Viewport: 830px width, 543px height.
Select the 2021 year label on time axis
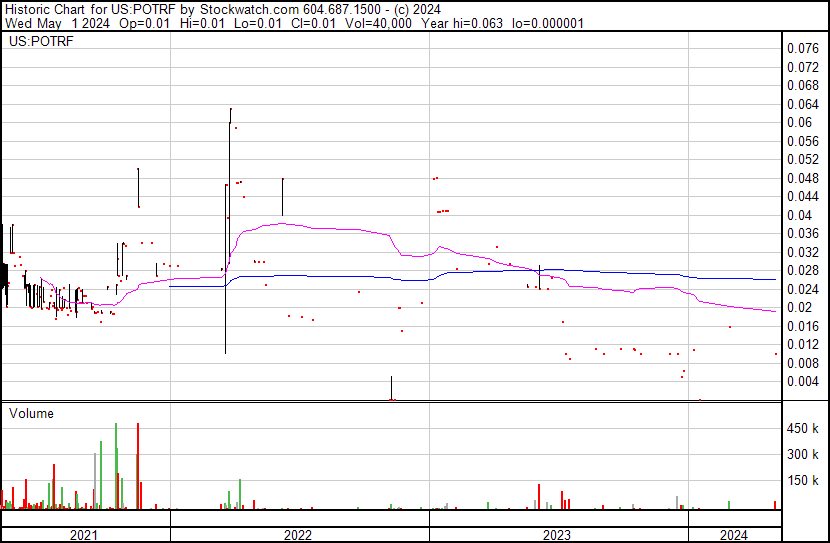pyautogui.click(x=84, y=535)
